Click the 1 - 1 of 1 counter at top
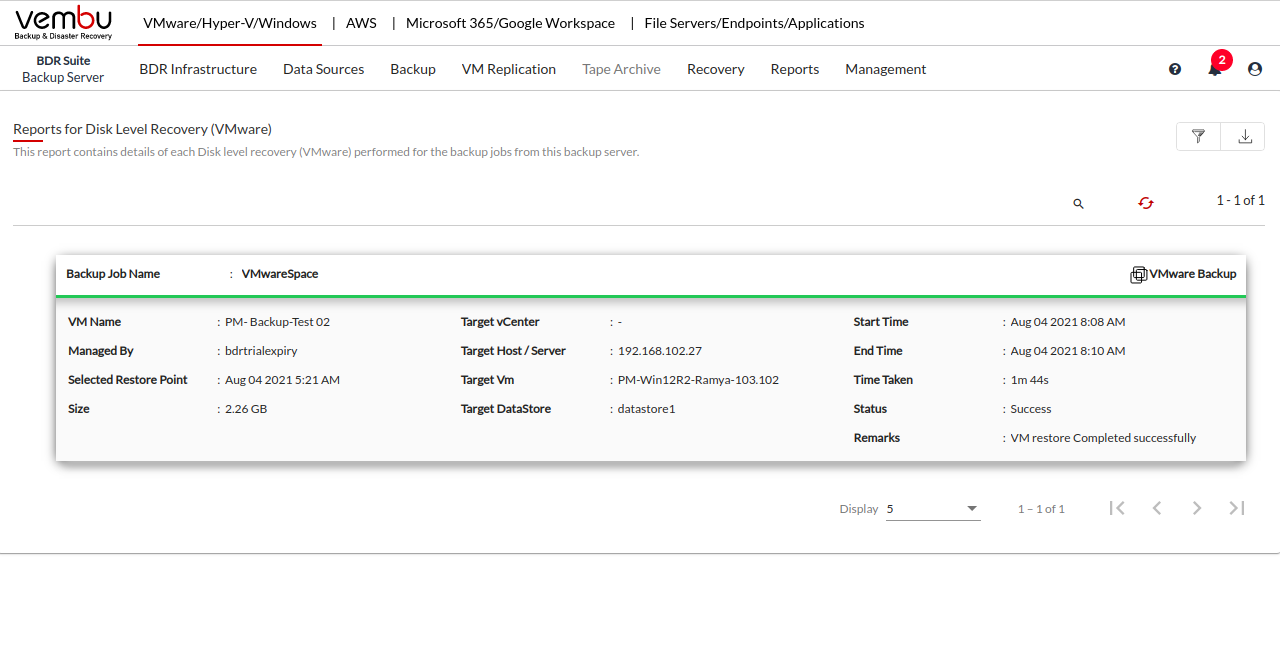The image size is (1280, 670). coord(1240,200)
